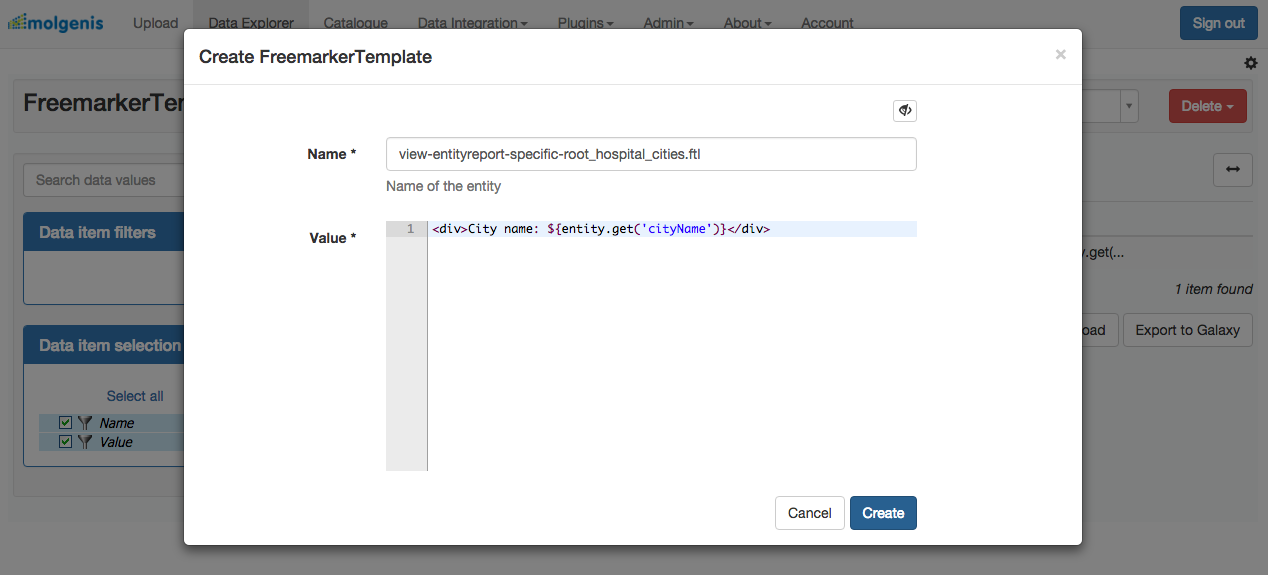Open the Account menu item
Image resolution: width=1268 pixels, height=575 pixels.
(827, 23)
